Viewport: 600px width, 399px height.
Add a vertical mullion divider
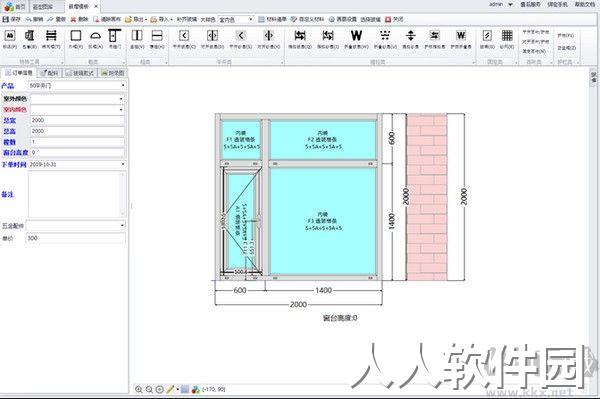(137, 36)
